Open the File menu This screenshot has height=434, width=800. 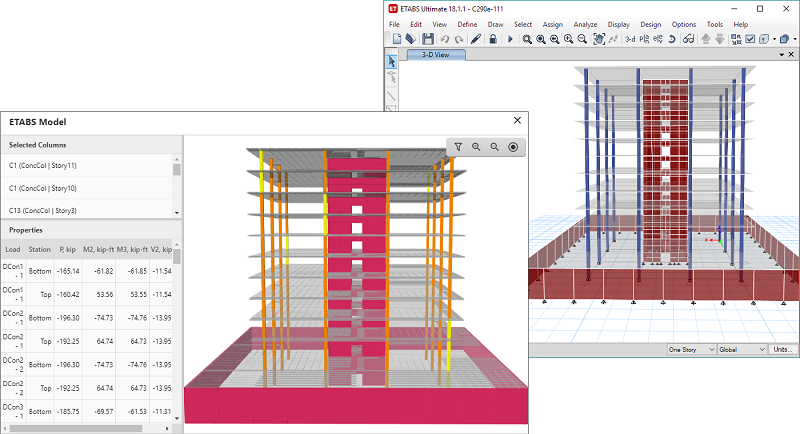394,24
